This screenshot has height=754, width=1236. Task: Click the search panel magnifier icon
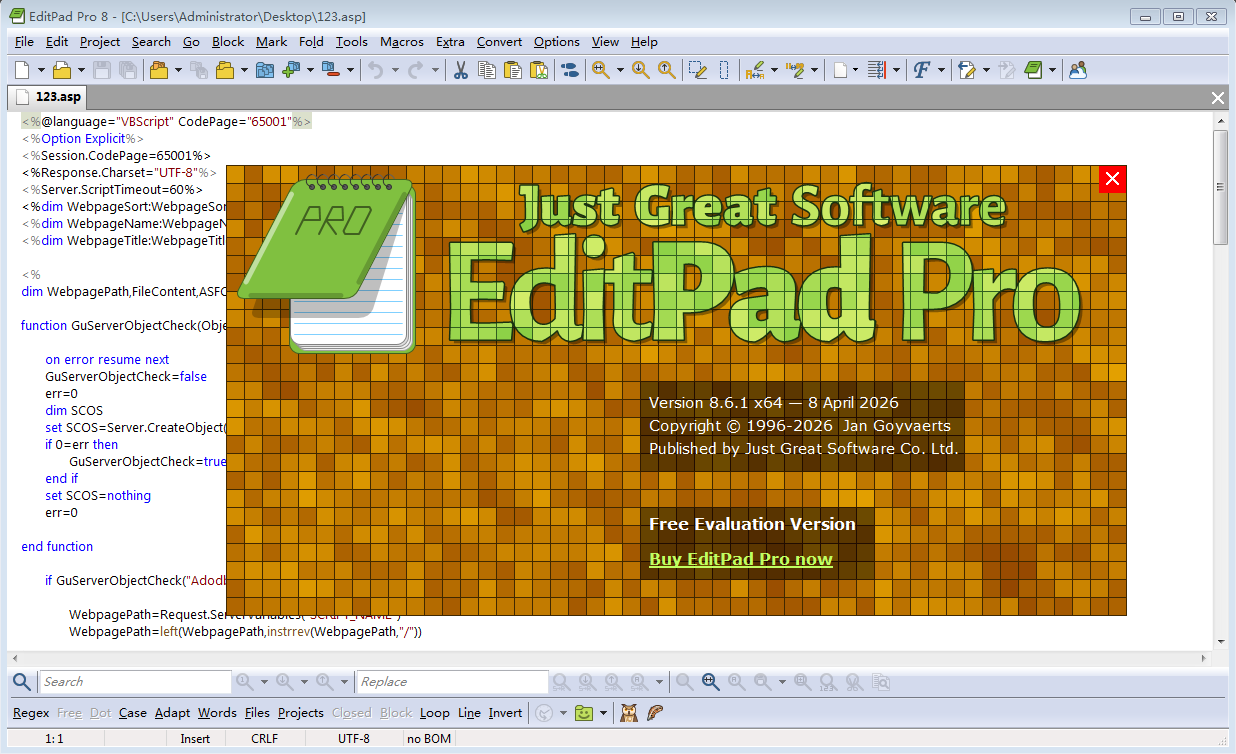pos(21,682)
